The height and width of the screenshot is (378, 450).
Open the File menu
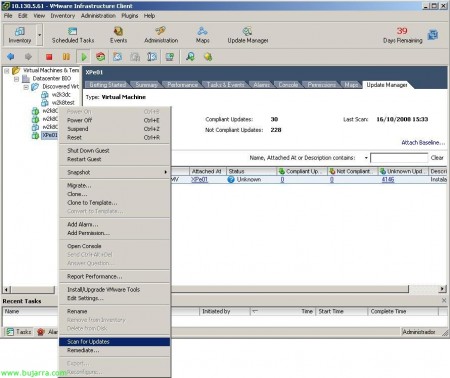[8, 16]
